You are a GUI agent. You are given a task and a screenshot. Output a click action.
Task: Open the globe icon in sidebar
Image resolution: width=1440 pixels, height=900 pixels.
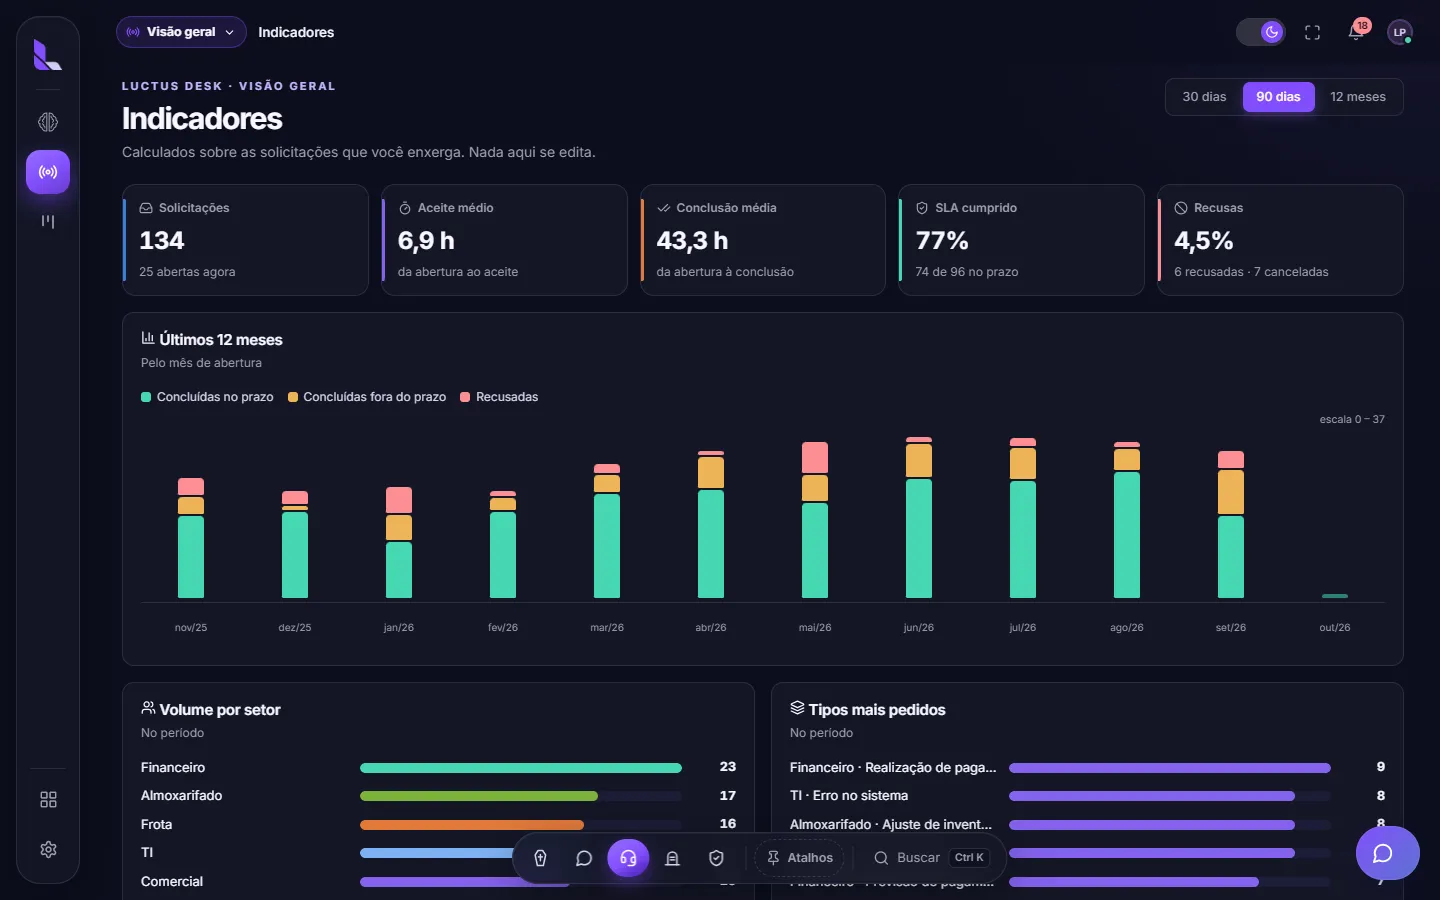point(48,122)
